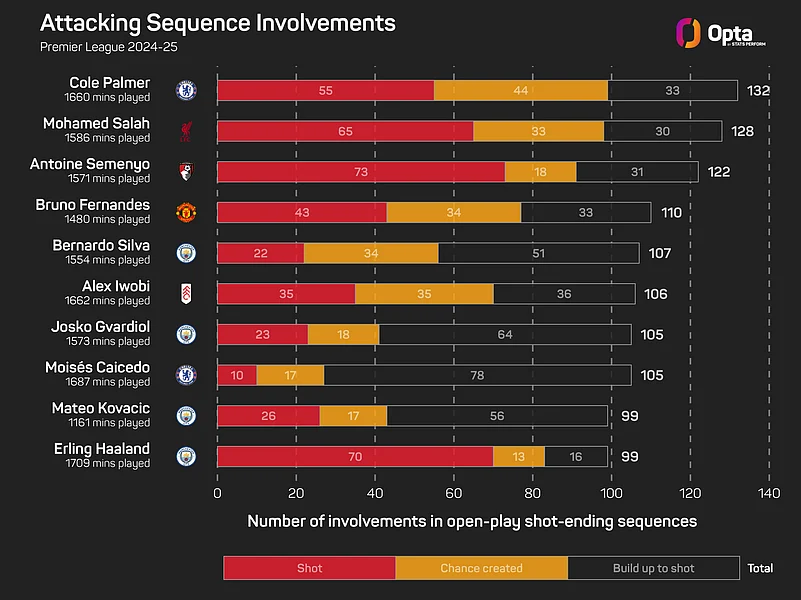Click the Liverpool crest beside Mohamed Salah
This screenshot has height=600, width=801.
tap(186, 131)
